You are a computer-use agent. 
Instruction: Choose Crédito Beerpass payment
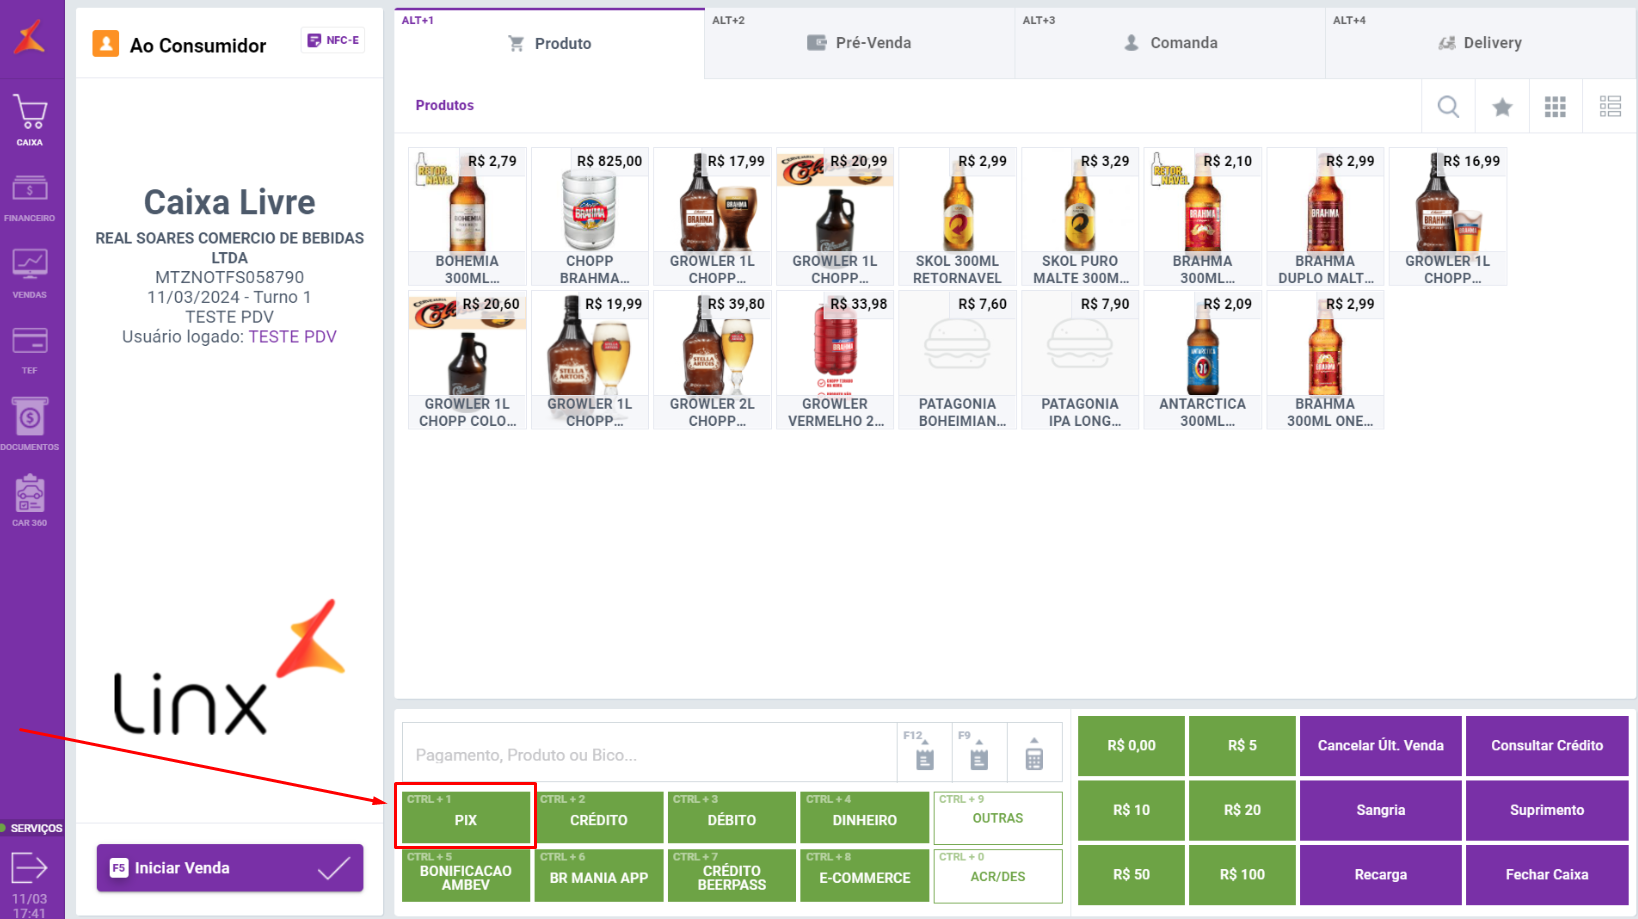tap(732, 876)
